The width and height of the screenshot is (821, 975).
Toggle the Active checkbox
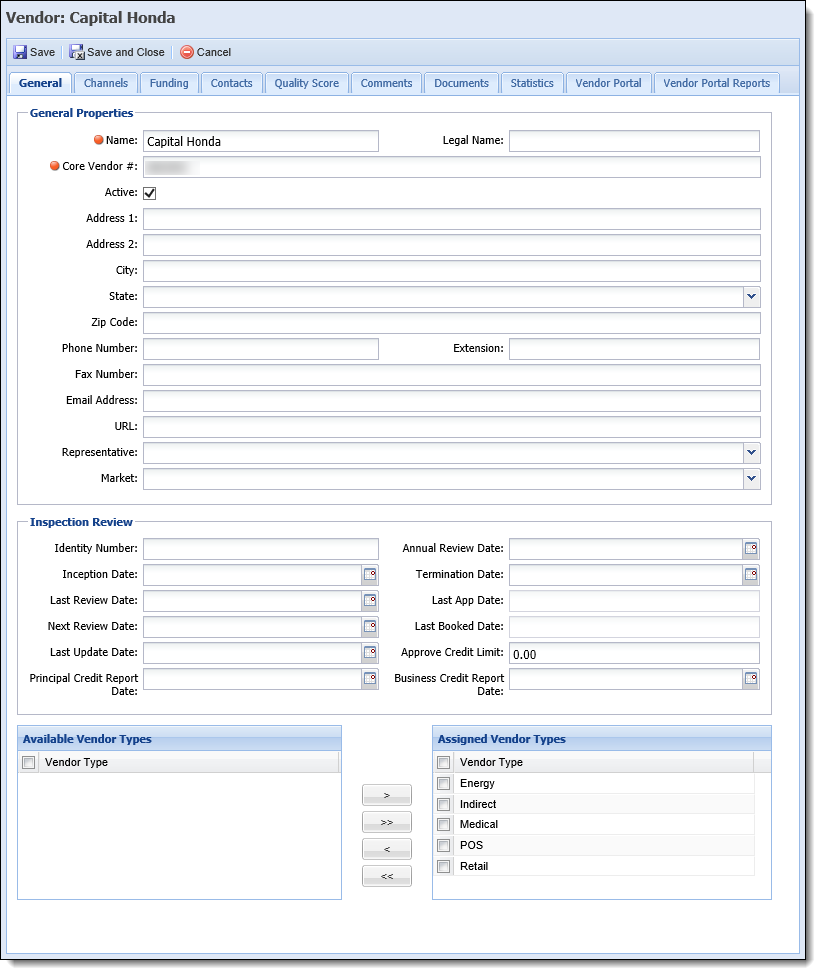coord(150,193)
